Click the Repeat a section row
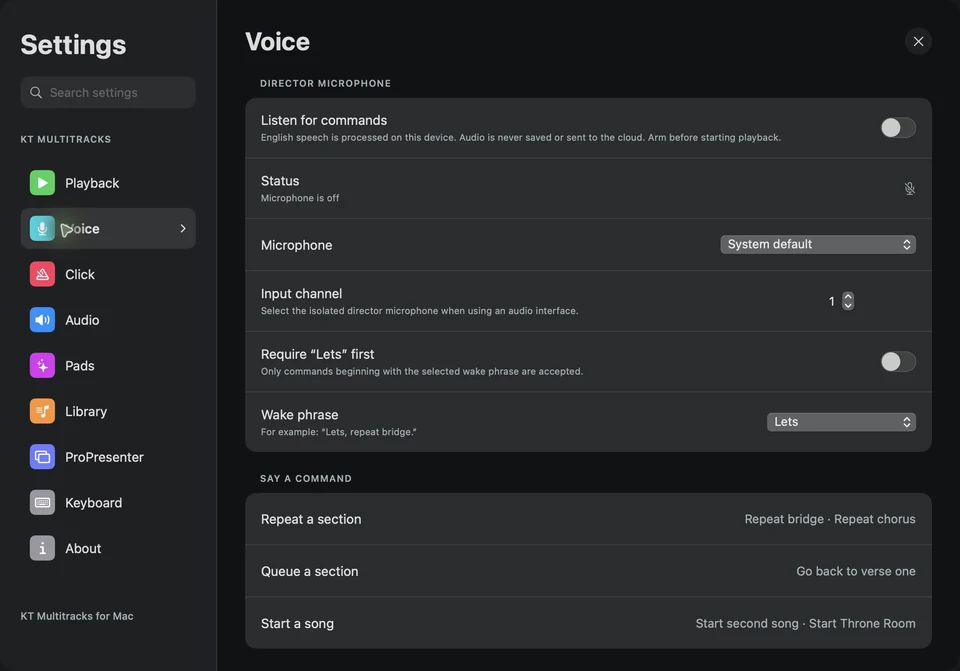960x671 pixels. click(588, 519)
